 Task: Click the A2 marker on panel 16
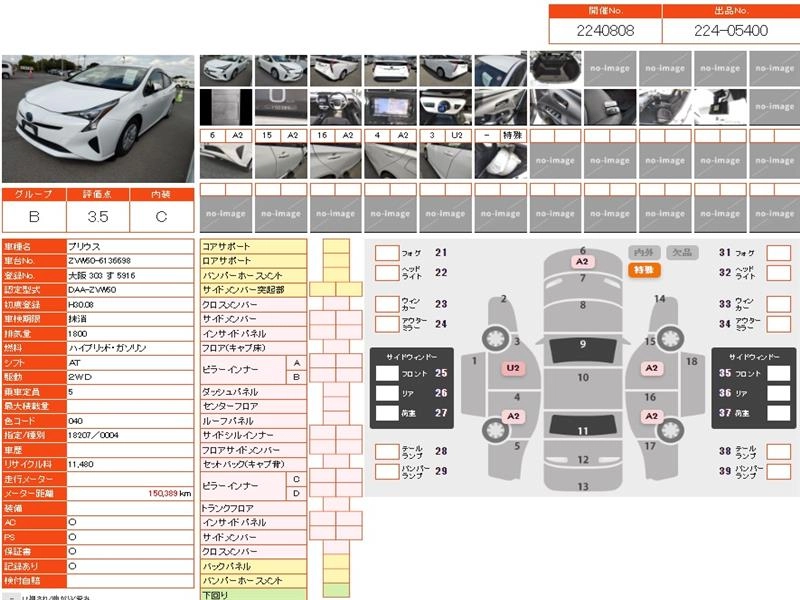[x=652, y=416]
